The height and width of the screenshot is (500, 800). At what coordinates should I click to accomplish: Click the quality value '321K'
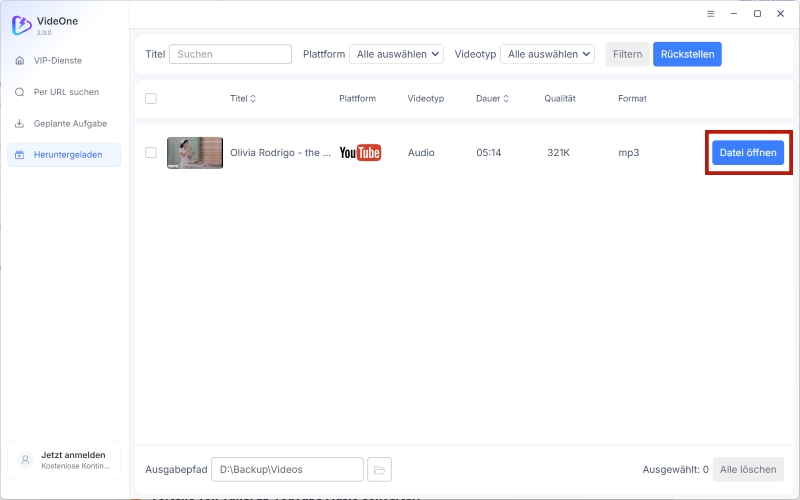click(x=558, y=153)
